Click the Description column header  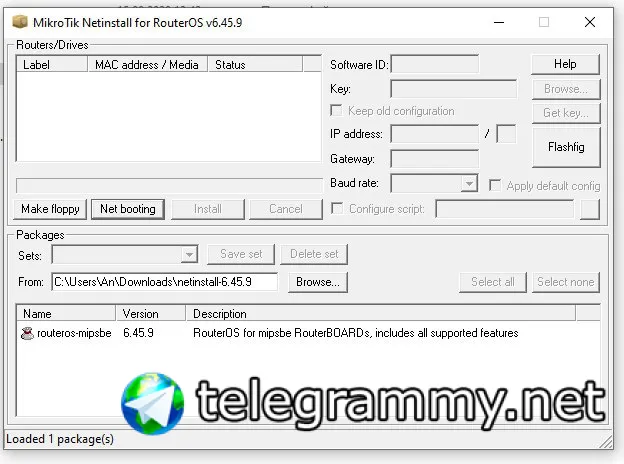coord(380,314)
